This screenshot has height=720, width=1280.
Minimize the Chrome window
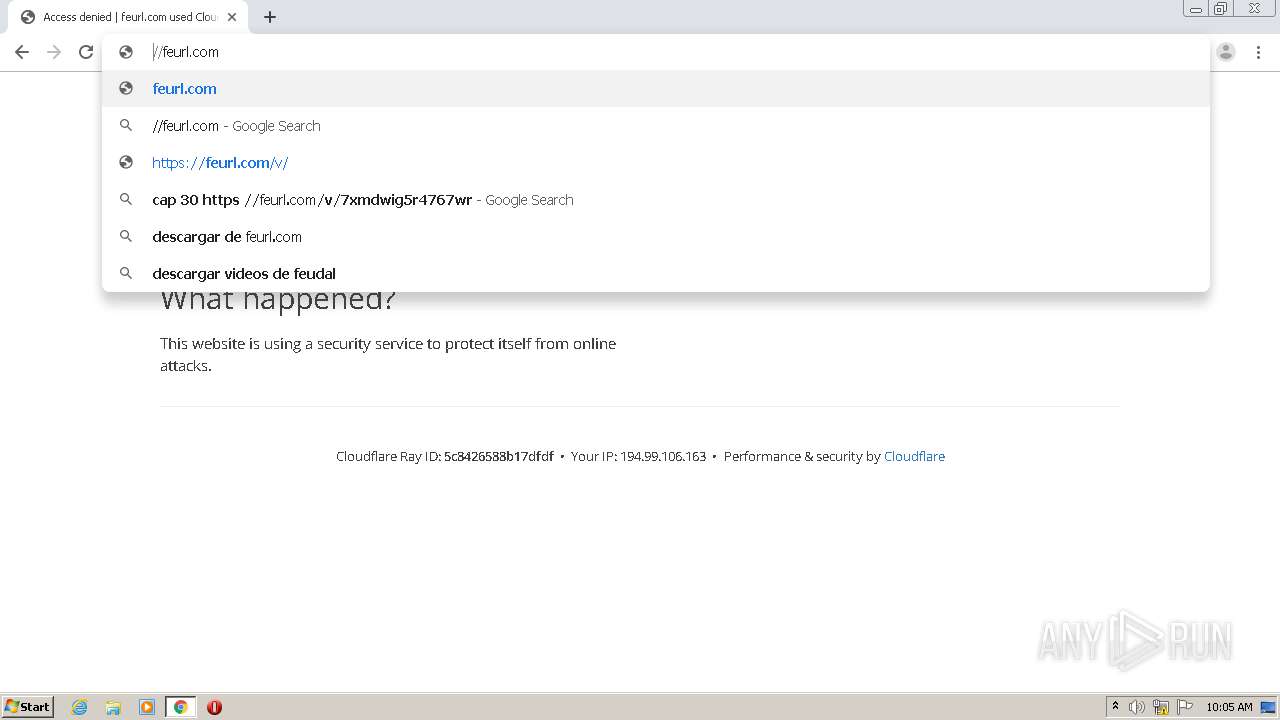pyautogui.click(x=1196, y=9)
